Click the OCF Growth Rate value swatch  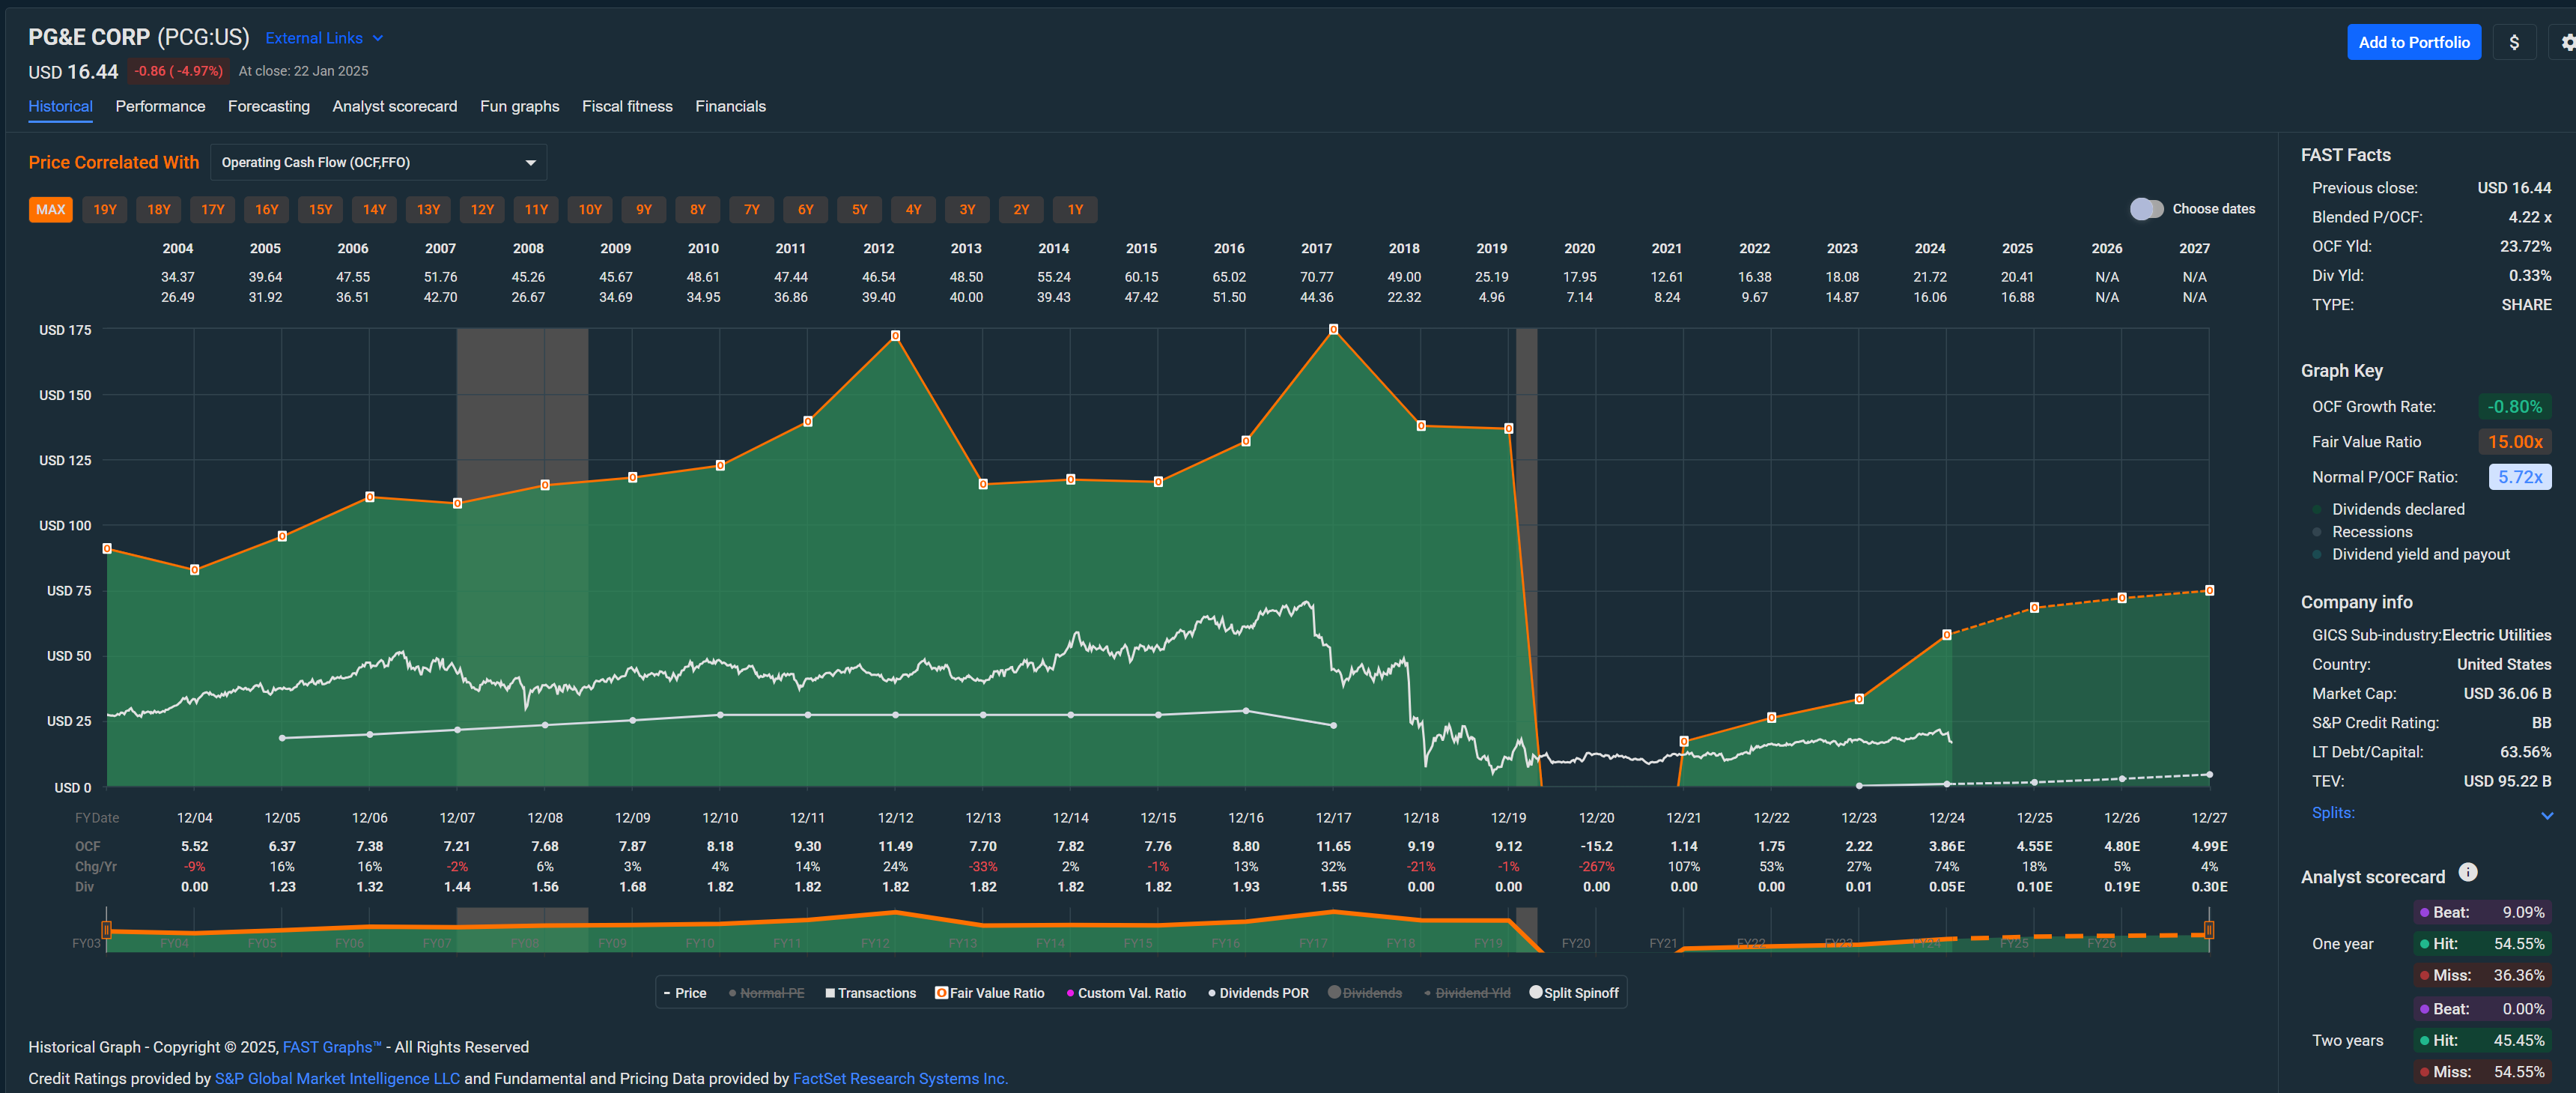coord(2514,406)
